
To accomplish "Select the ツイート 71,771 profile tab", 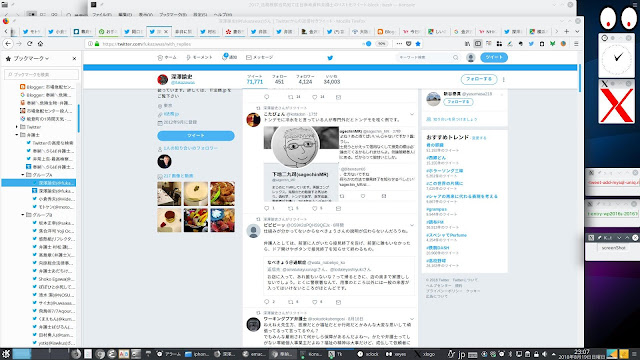I will tap(255, 80).
